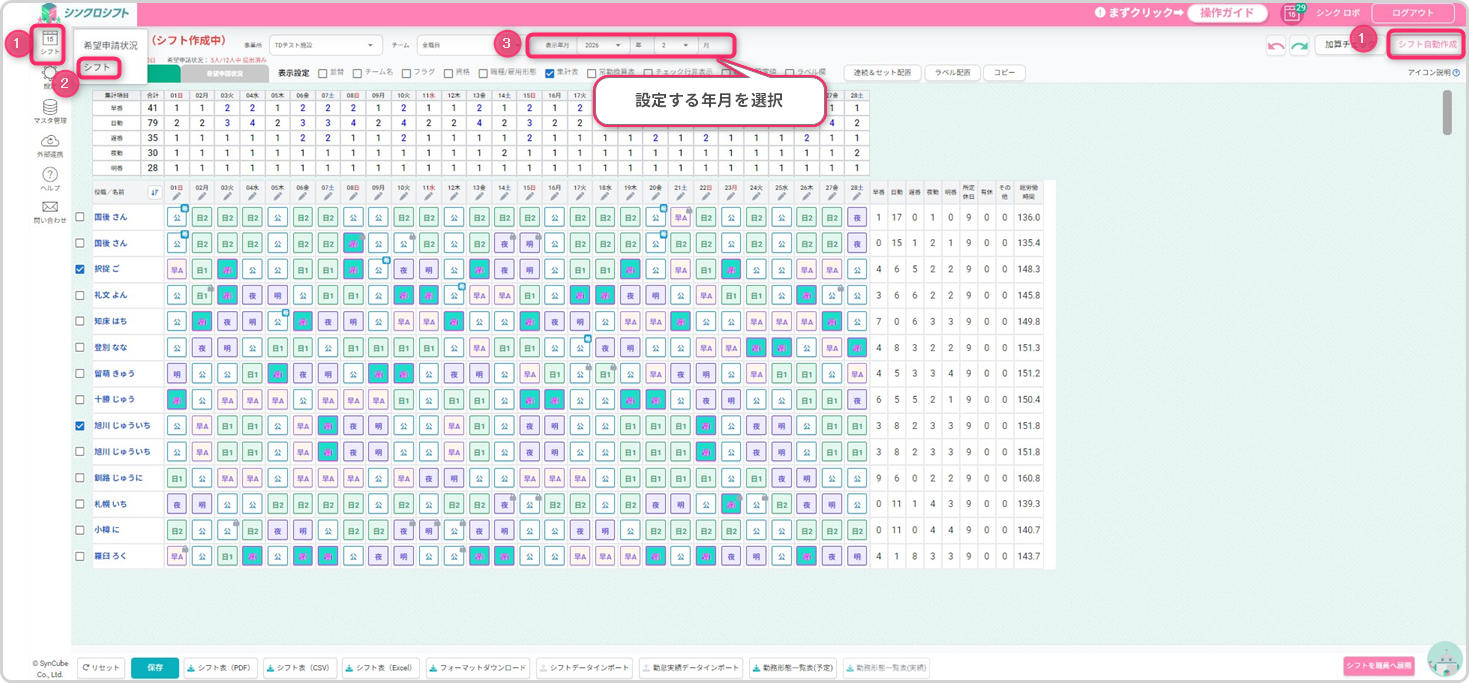The width and height of the screenshot is (1469, 683).
Task: Expand the month dropdown showing 2
Action: click(674, 45)
